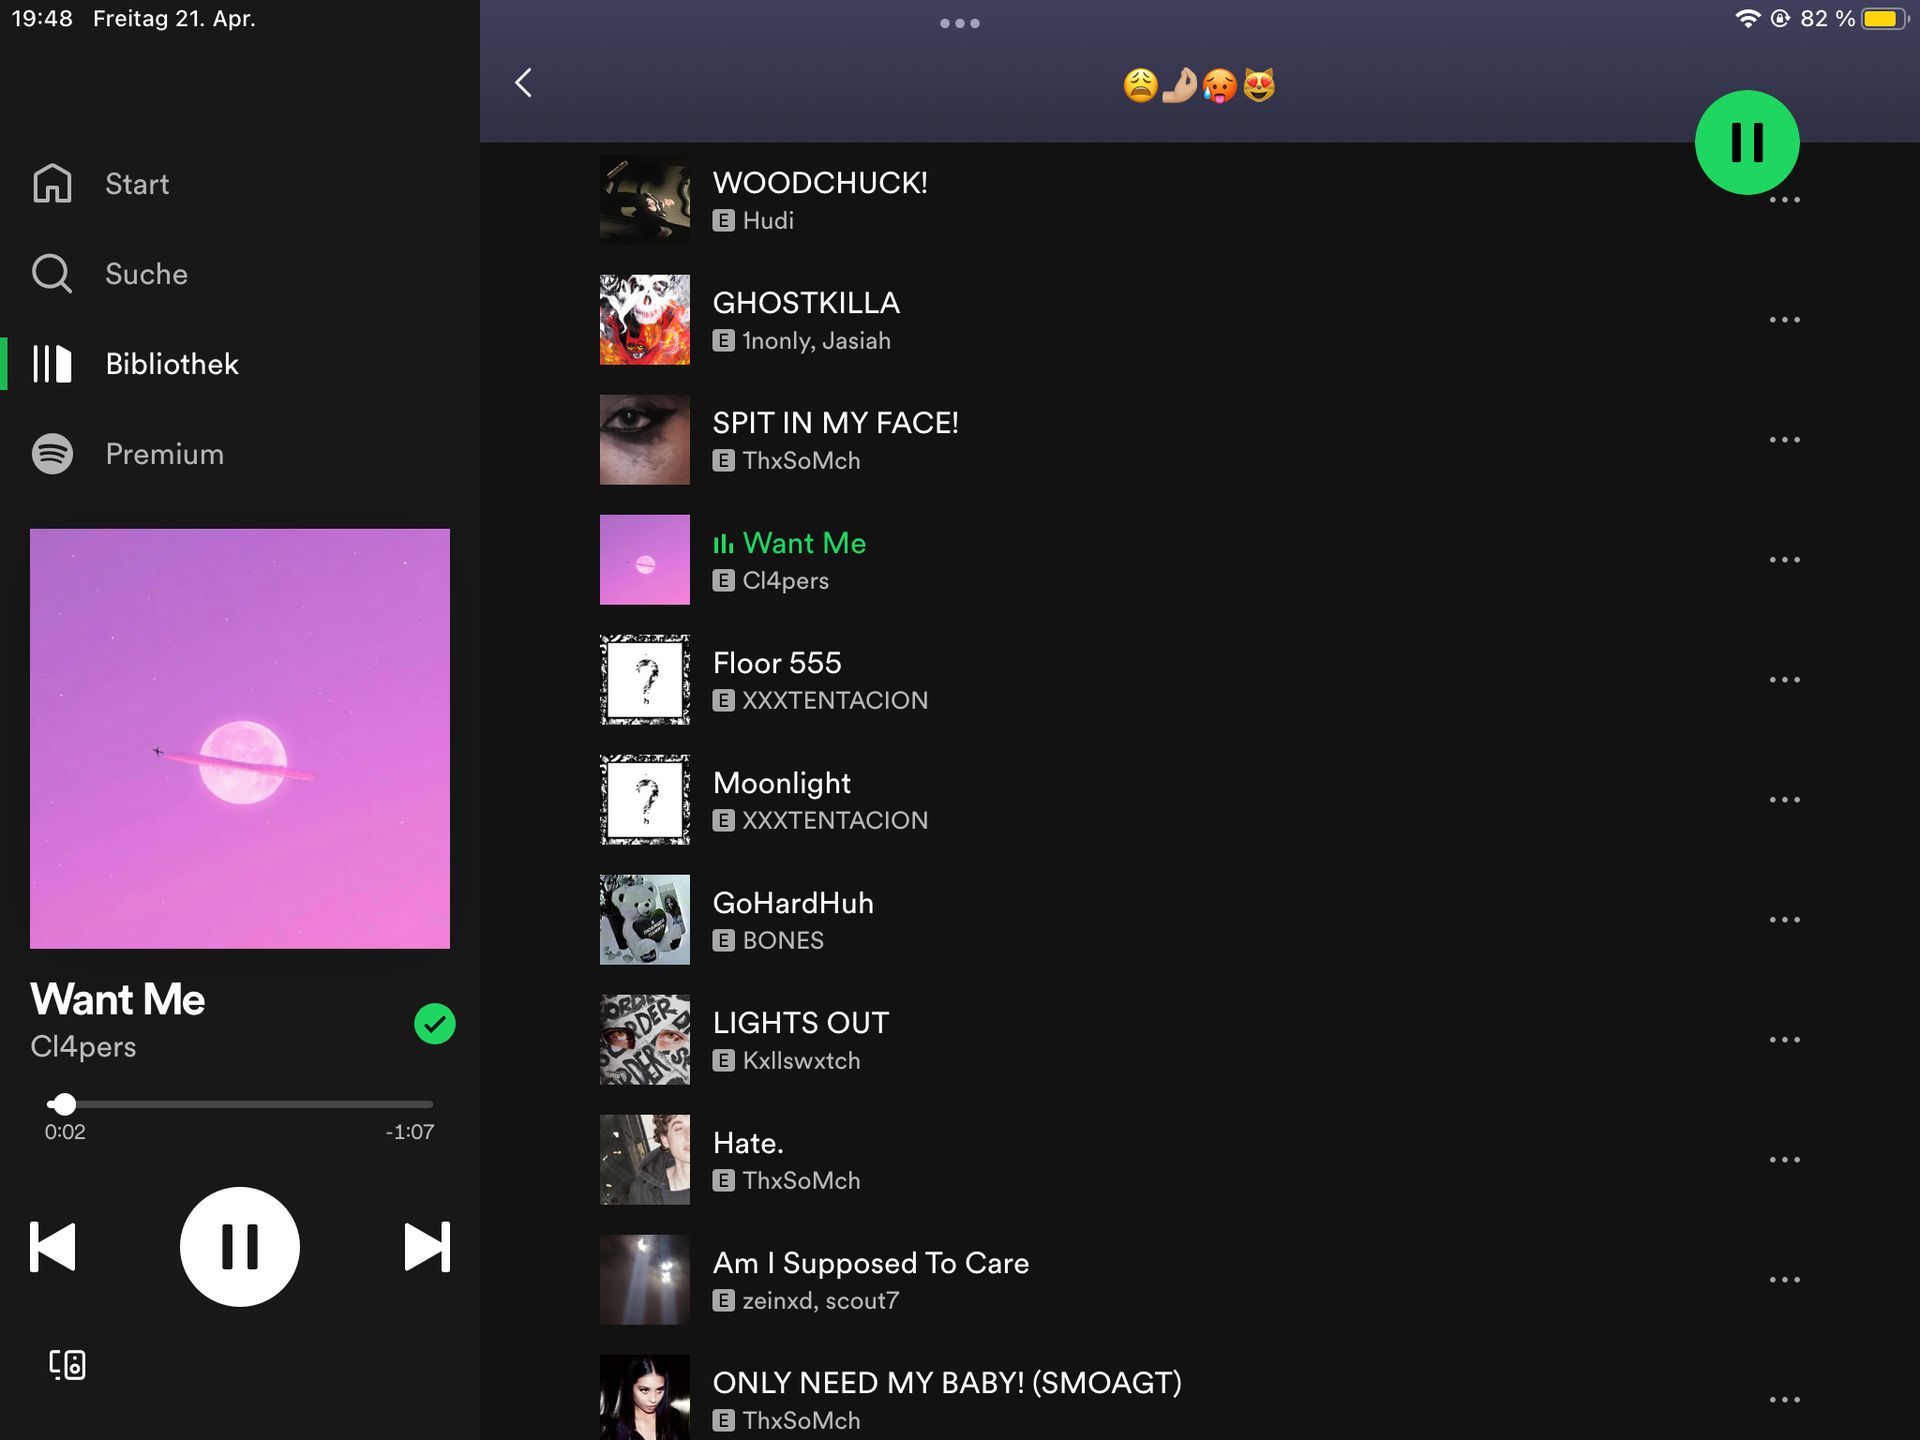
Task: Skip to the next track
Action: tap(427, 1247)
